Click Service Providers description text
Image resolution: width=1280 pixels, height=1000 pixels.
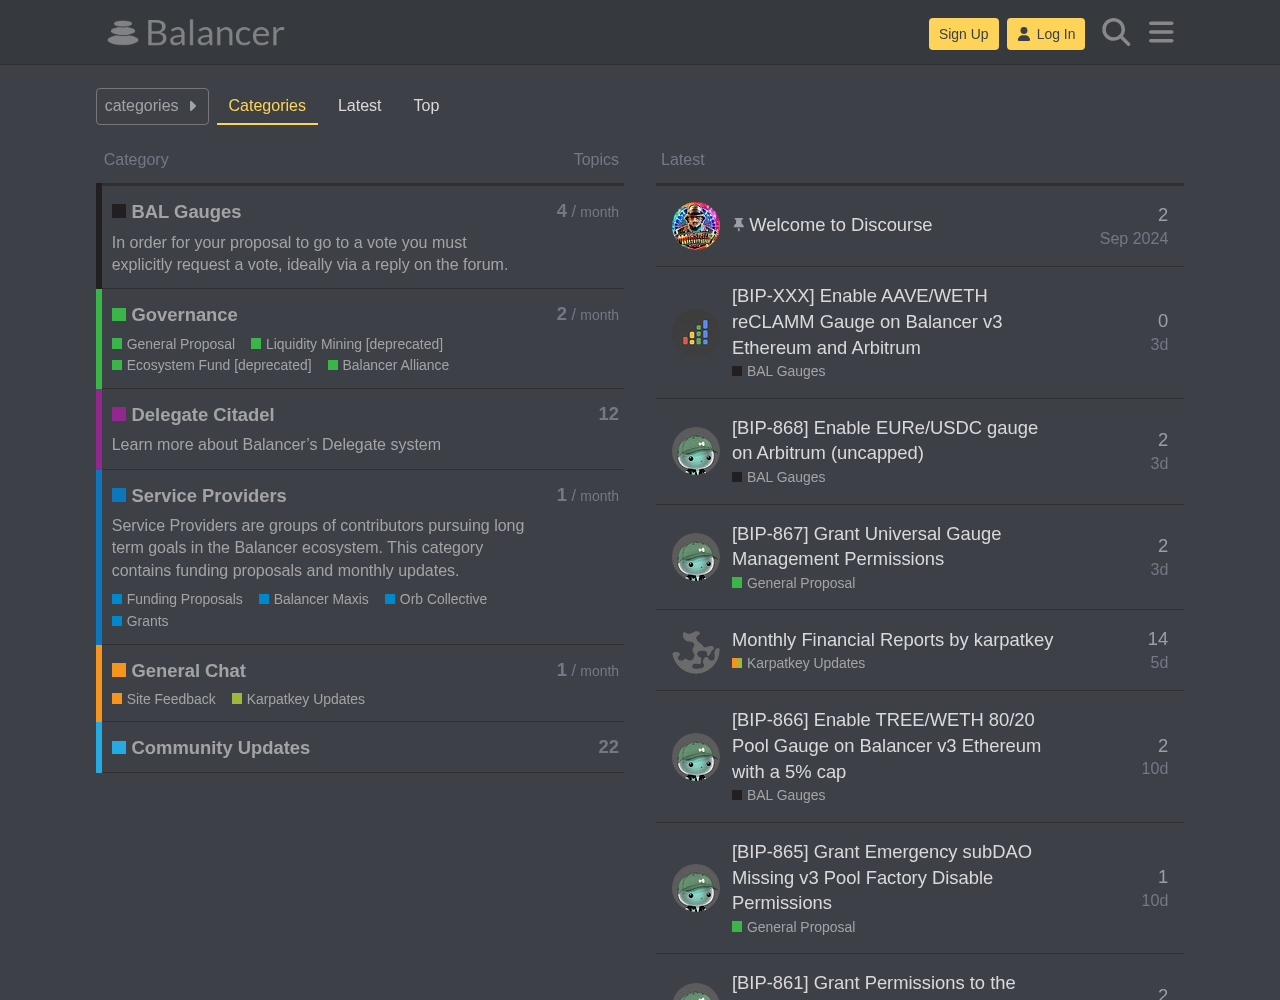[x=318, y=548]
